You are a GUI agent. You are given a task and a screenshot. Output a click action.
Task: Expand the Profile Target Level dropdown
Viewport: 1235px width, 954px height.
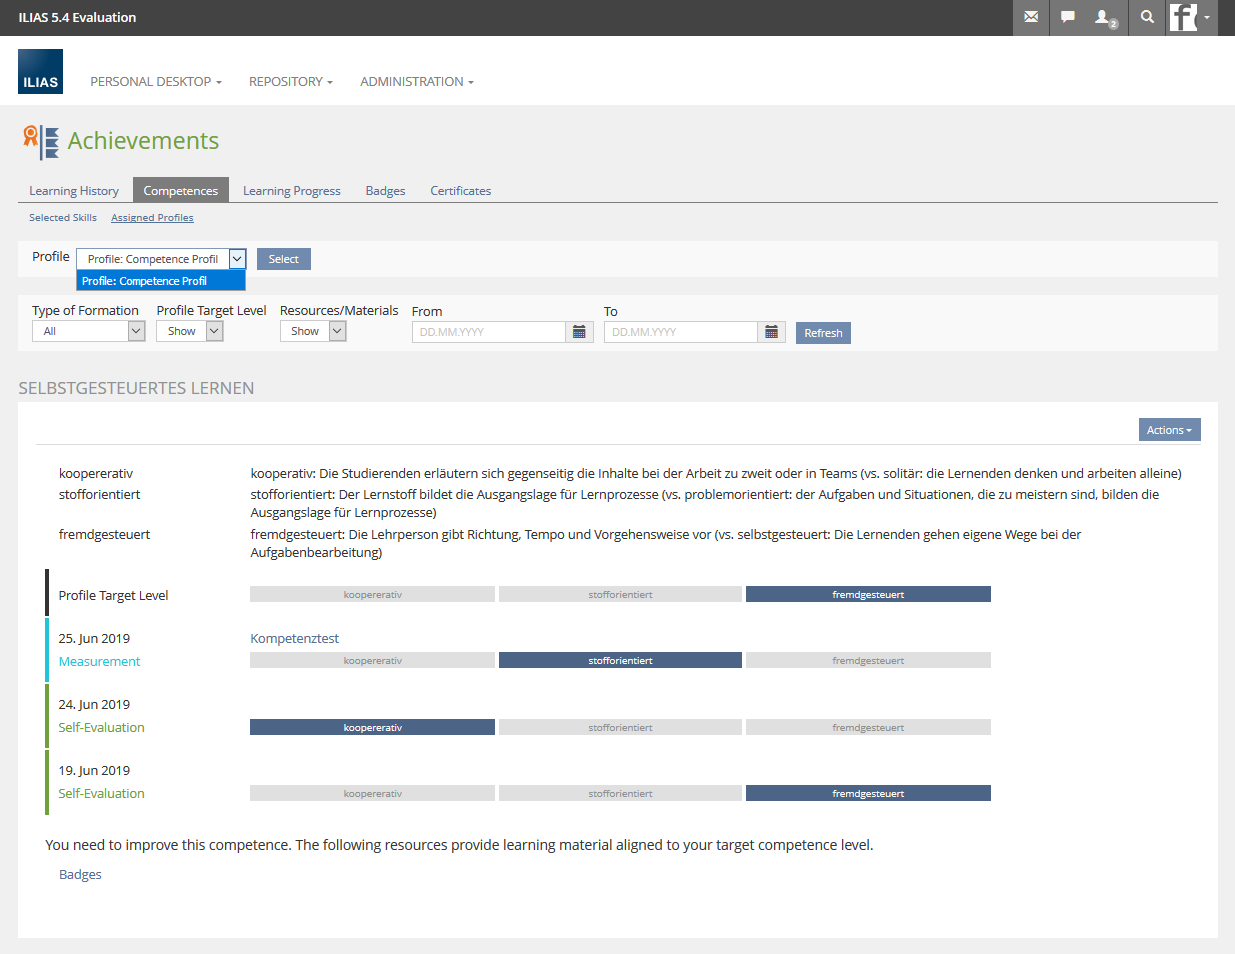[189, 331]
